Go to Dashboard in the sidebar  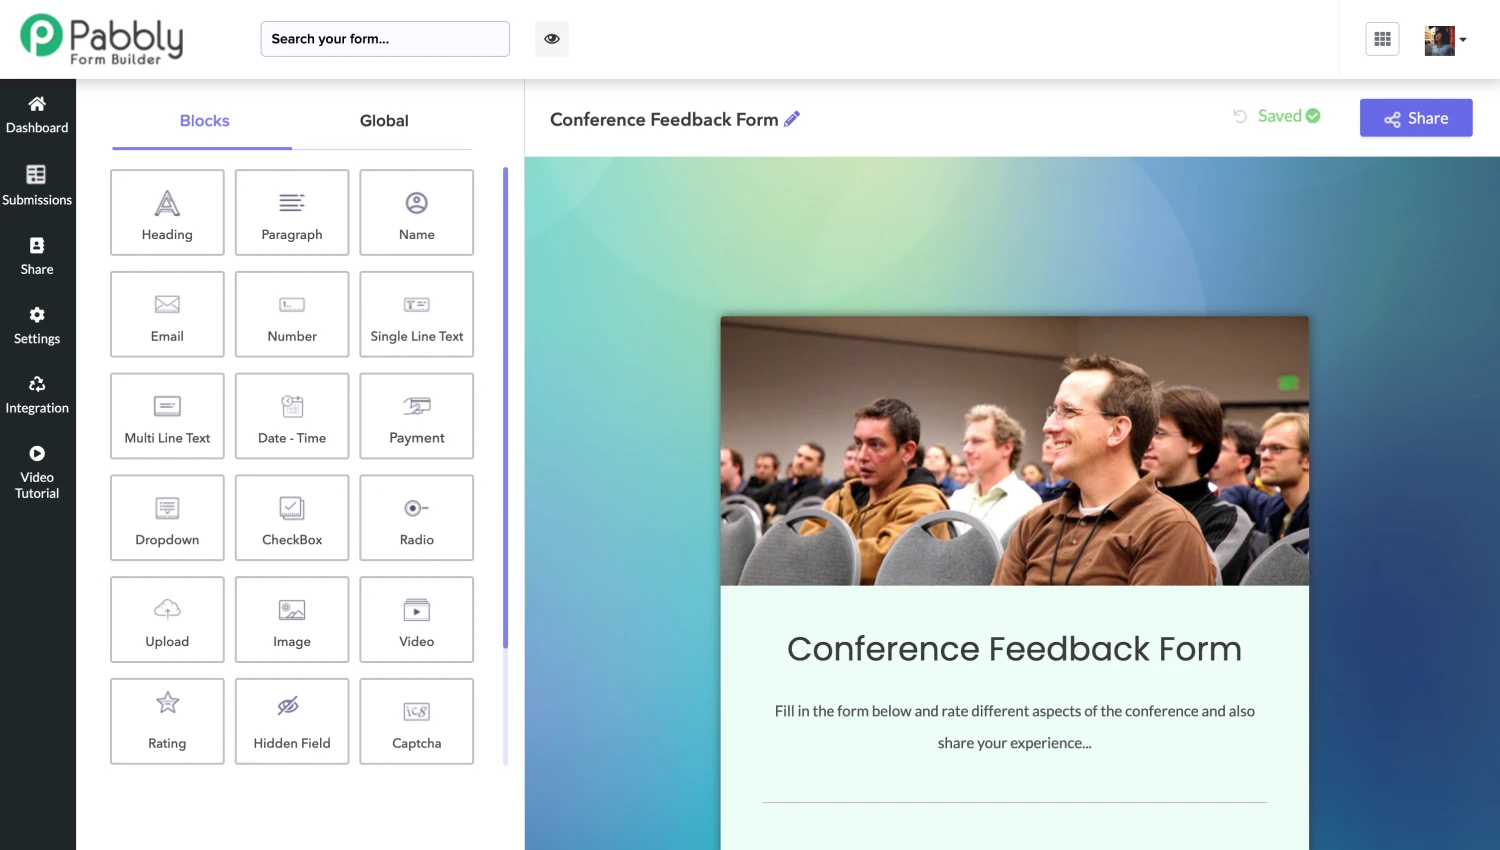37,115
